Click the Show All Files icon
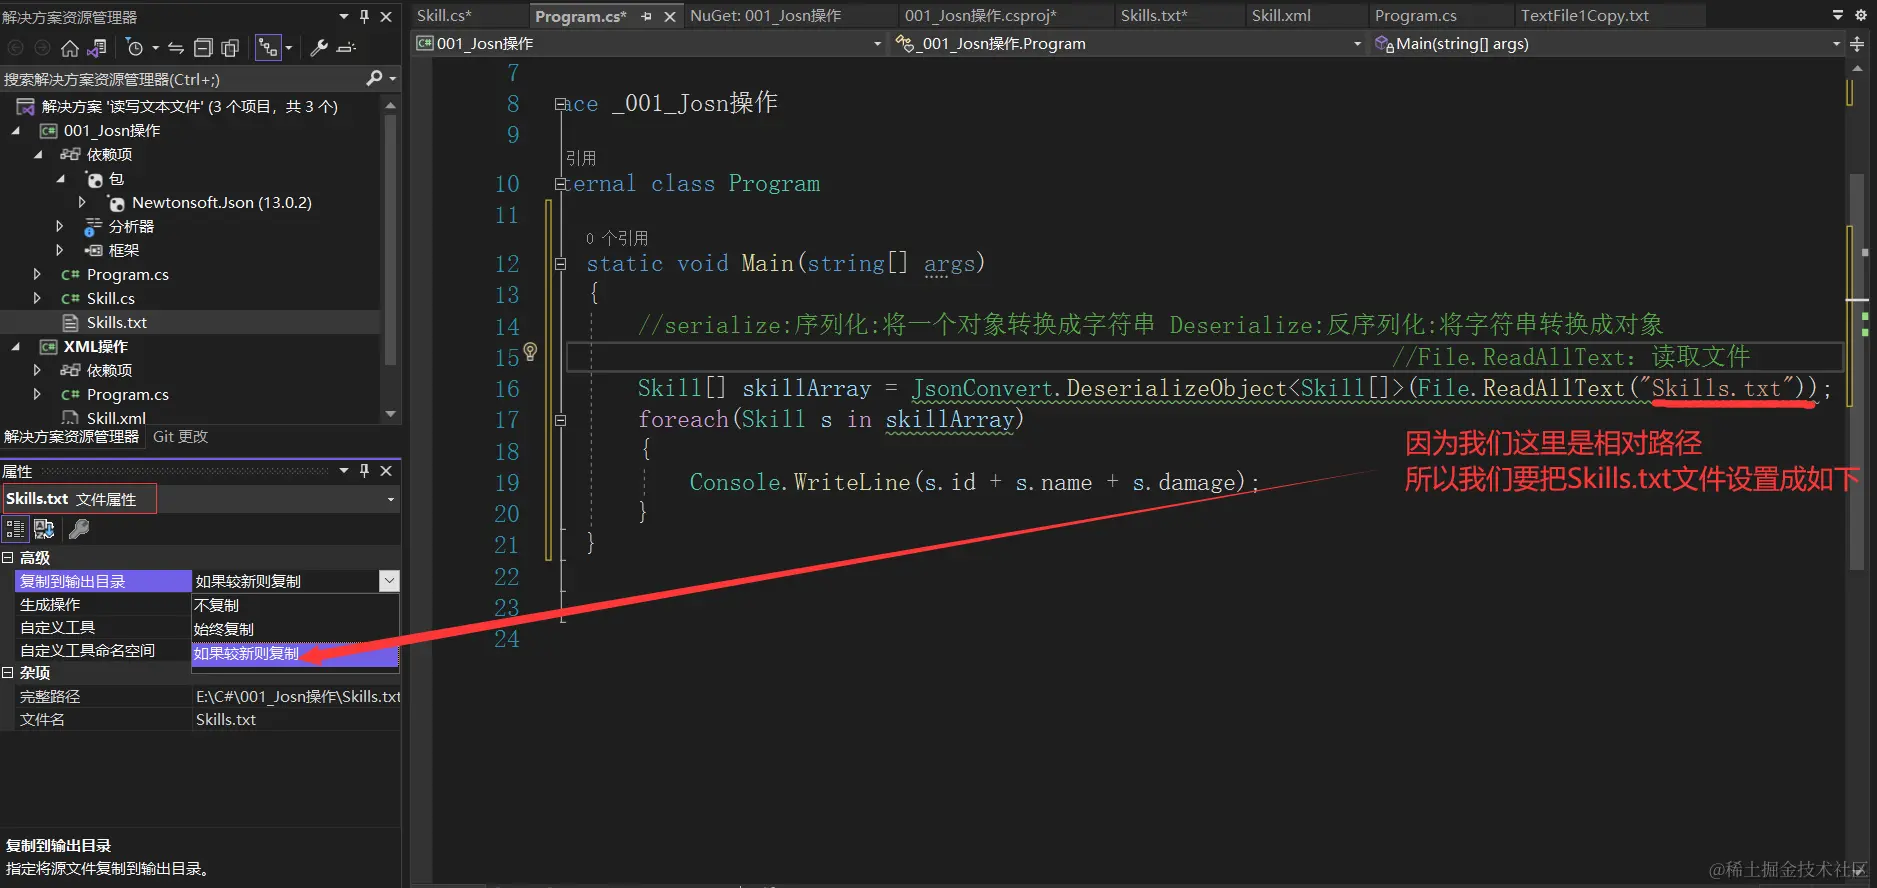Viewport: 1877px width, 888px height. (x=230, y=47)
